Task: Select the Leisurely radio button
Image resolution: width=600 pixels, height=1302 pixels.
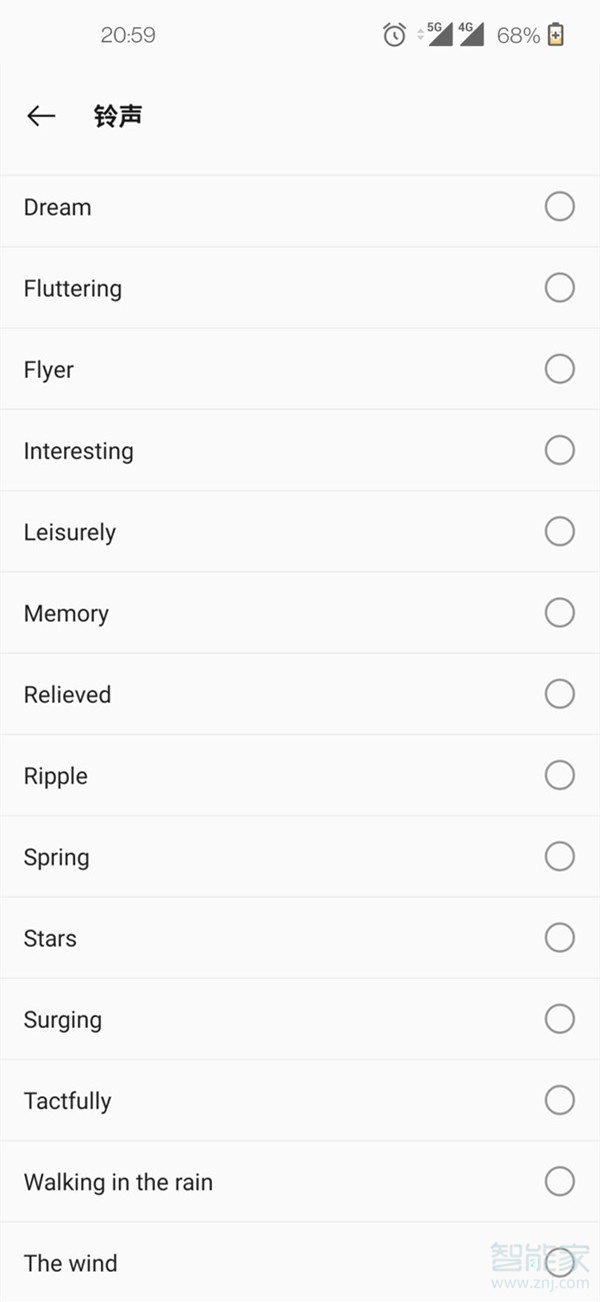Action: tap(559, 531)
